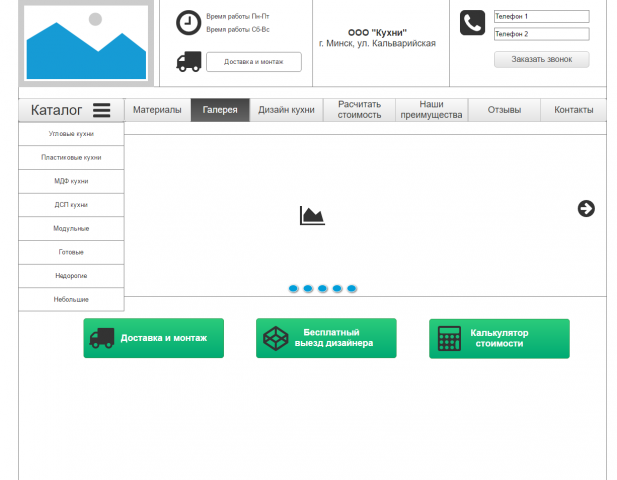Click the clock working hours icon
Image resolution: width=617 pixels, height=480 pixels.
point(188,23)
